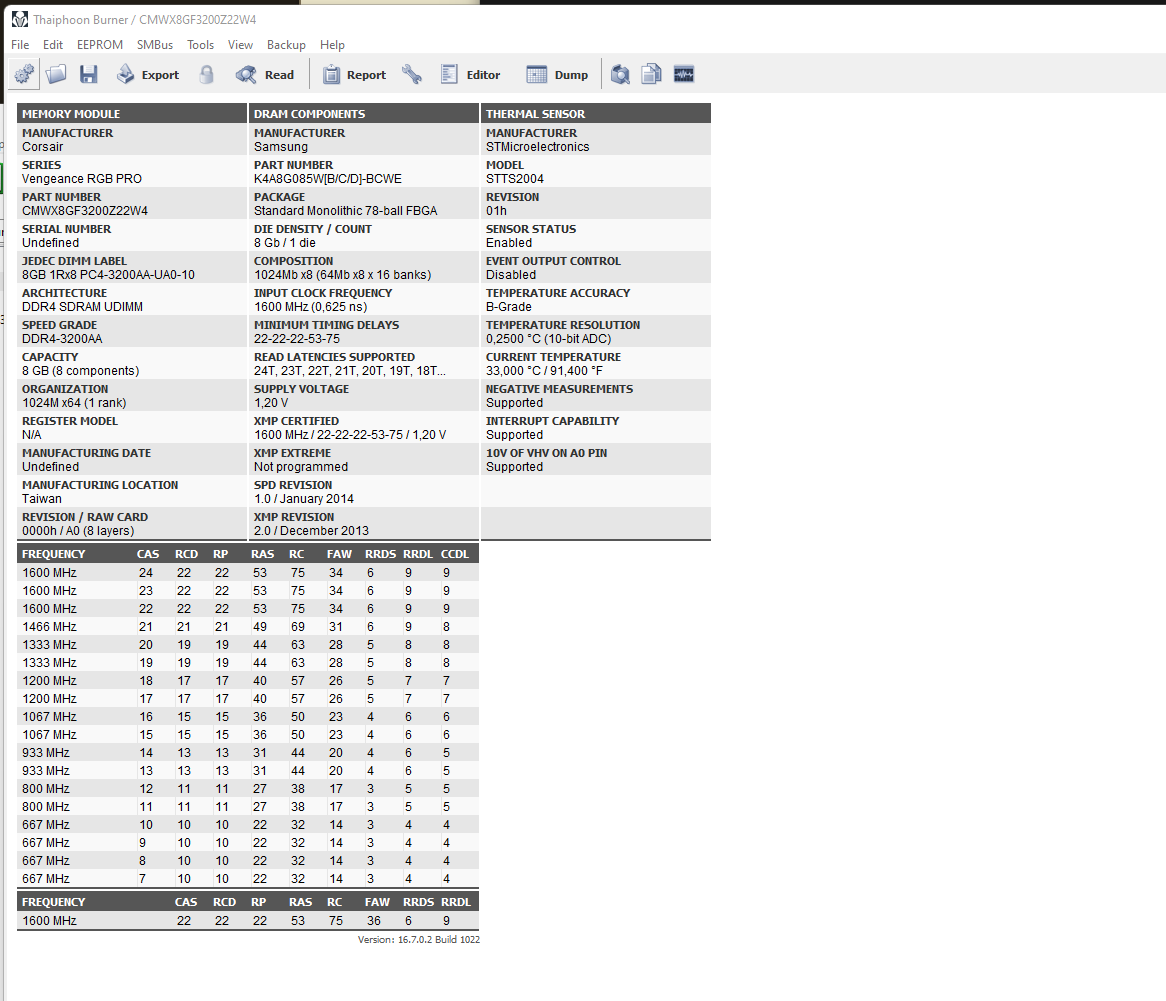Click XMP Certified timing value
The width and height of the screenshot is (1166, 1001).
click(350, 434)
